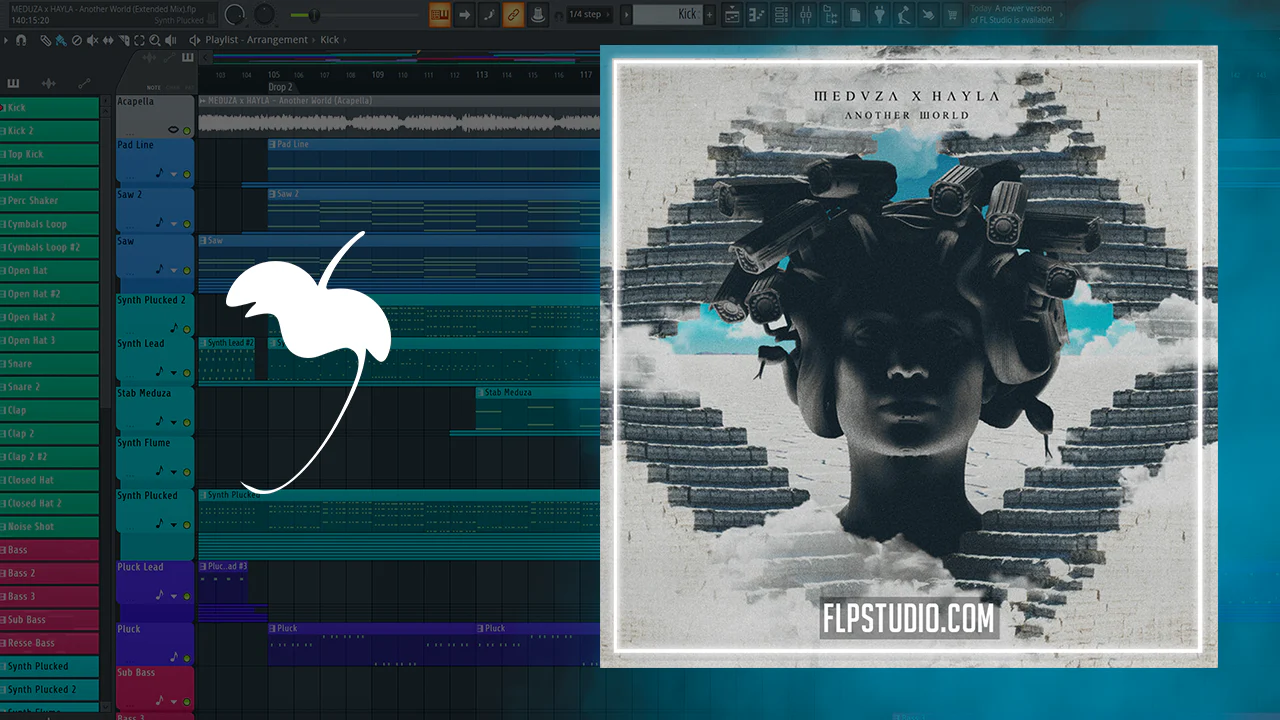
Task: Mute the Pluck track
Action: coord(187,658)
